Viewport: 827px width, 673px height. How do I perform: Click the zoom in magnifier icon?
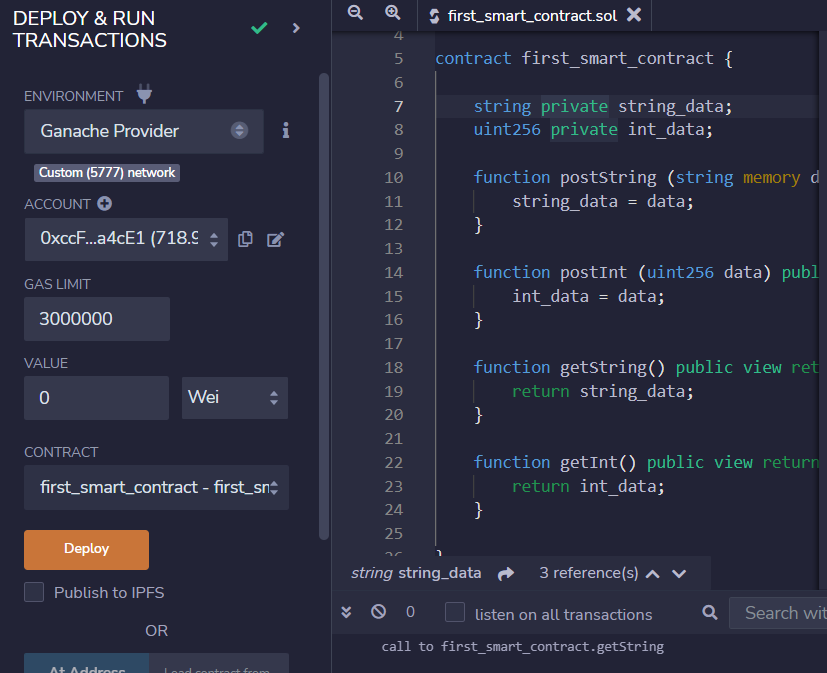click(x=392, y=13)
